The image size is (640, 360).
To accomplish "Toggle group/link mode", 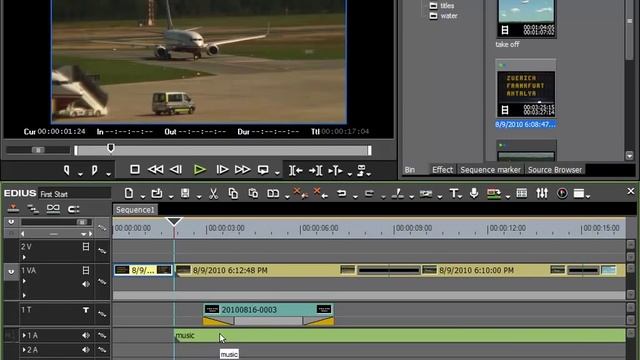I will tap(53, 209).
